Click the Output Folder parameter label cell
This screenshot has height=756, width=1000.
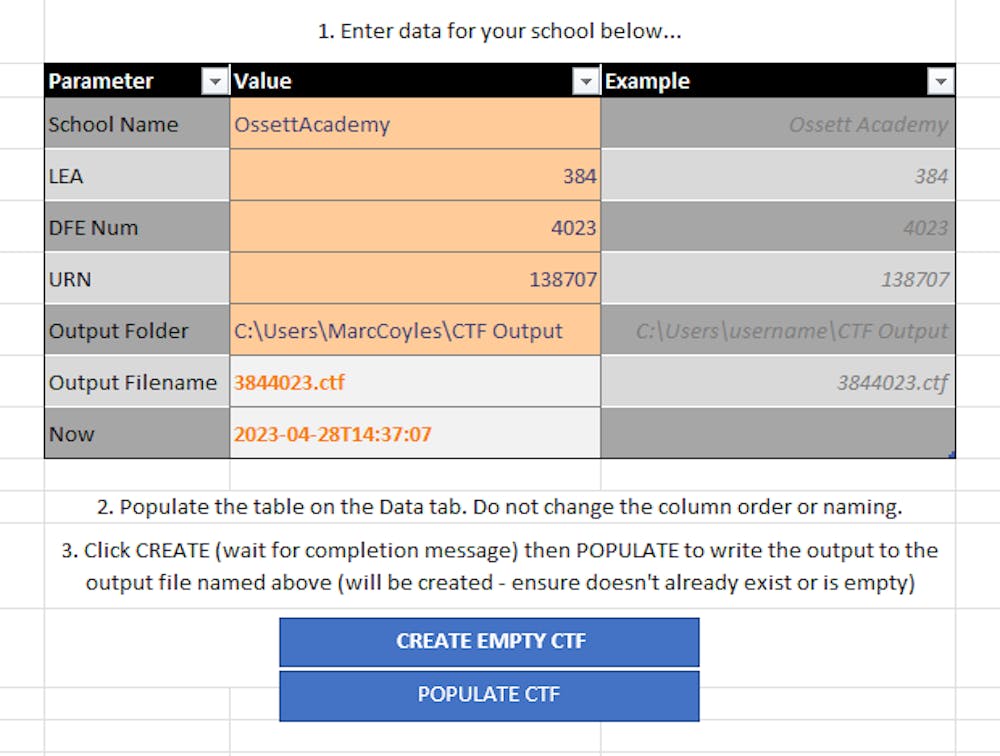137,331
